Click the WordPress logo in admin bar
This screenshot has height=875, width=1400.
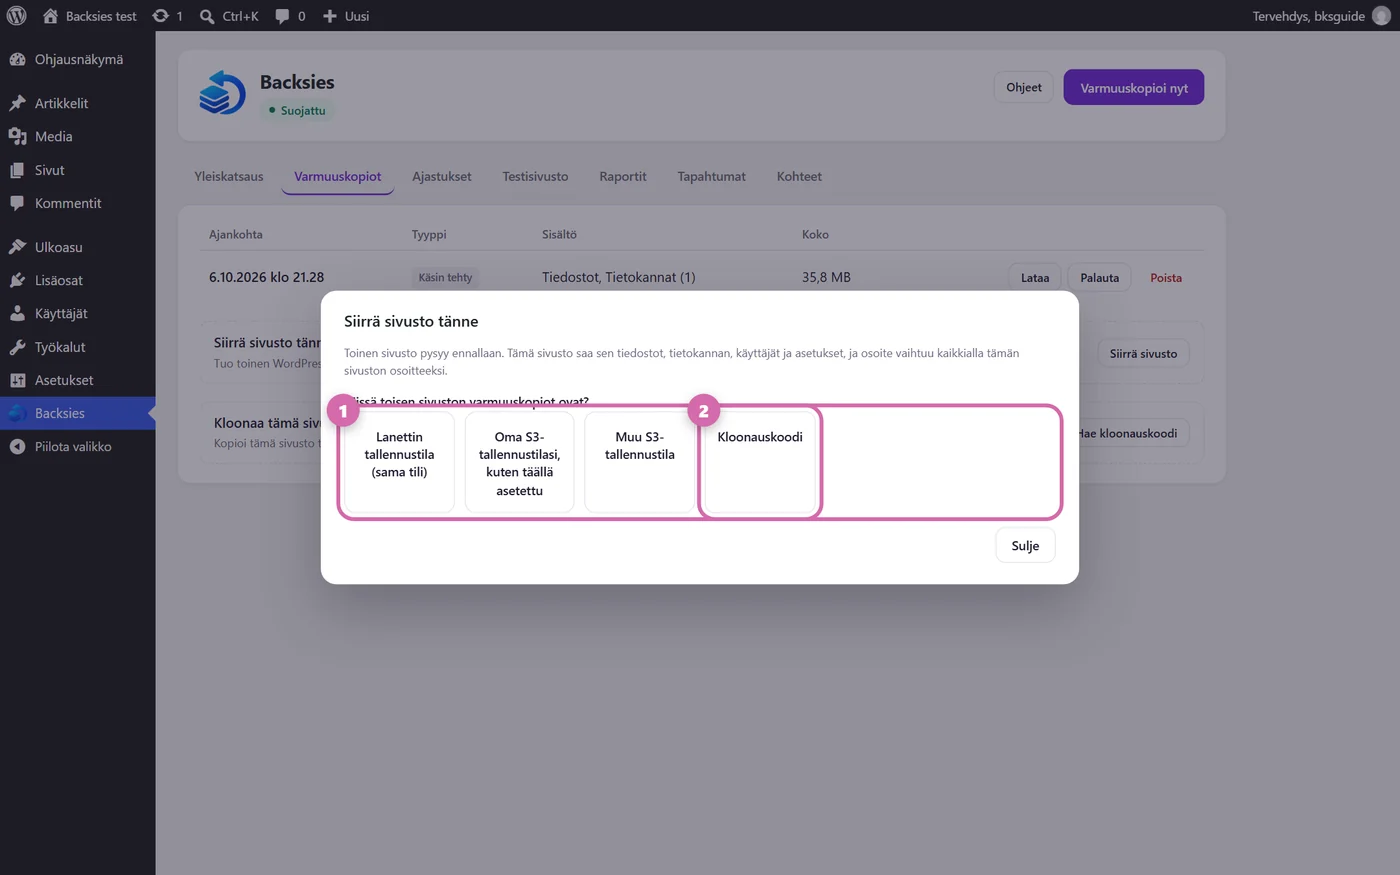pos(16,16)
